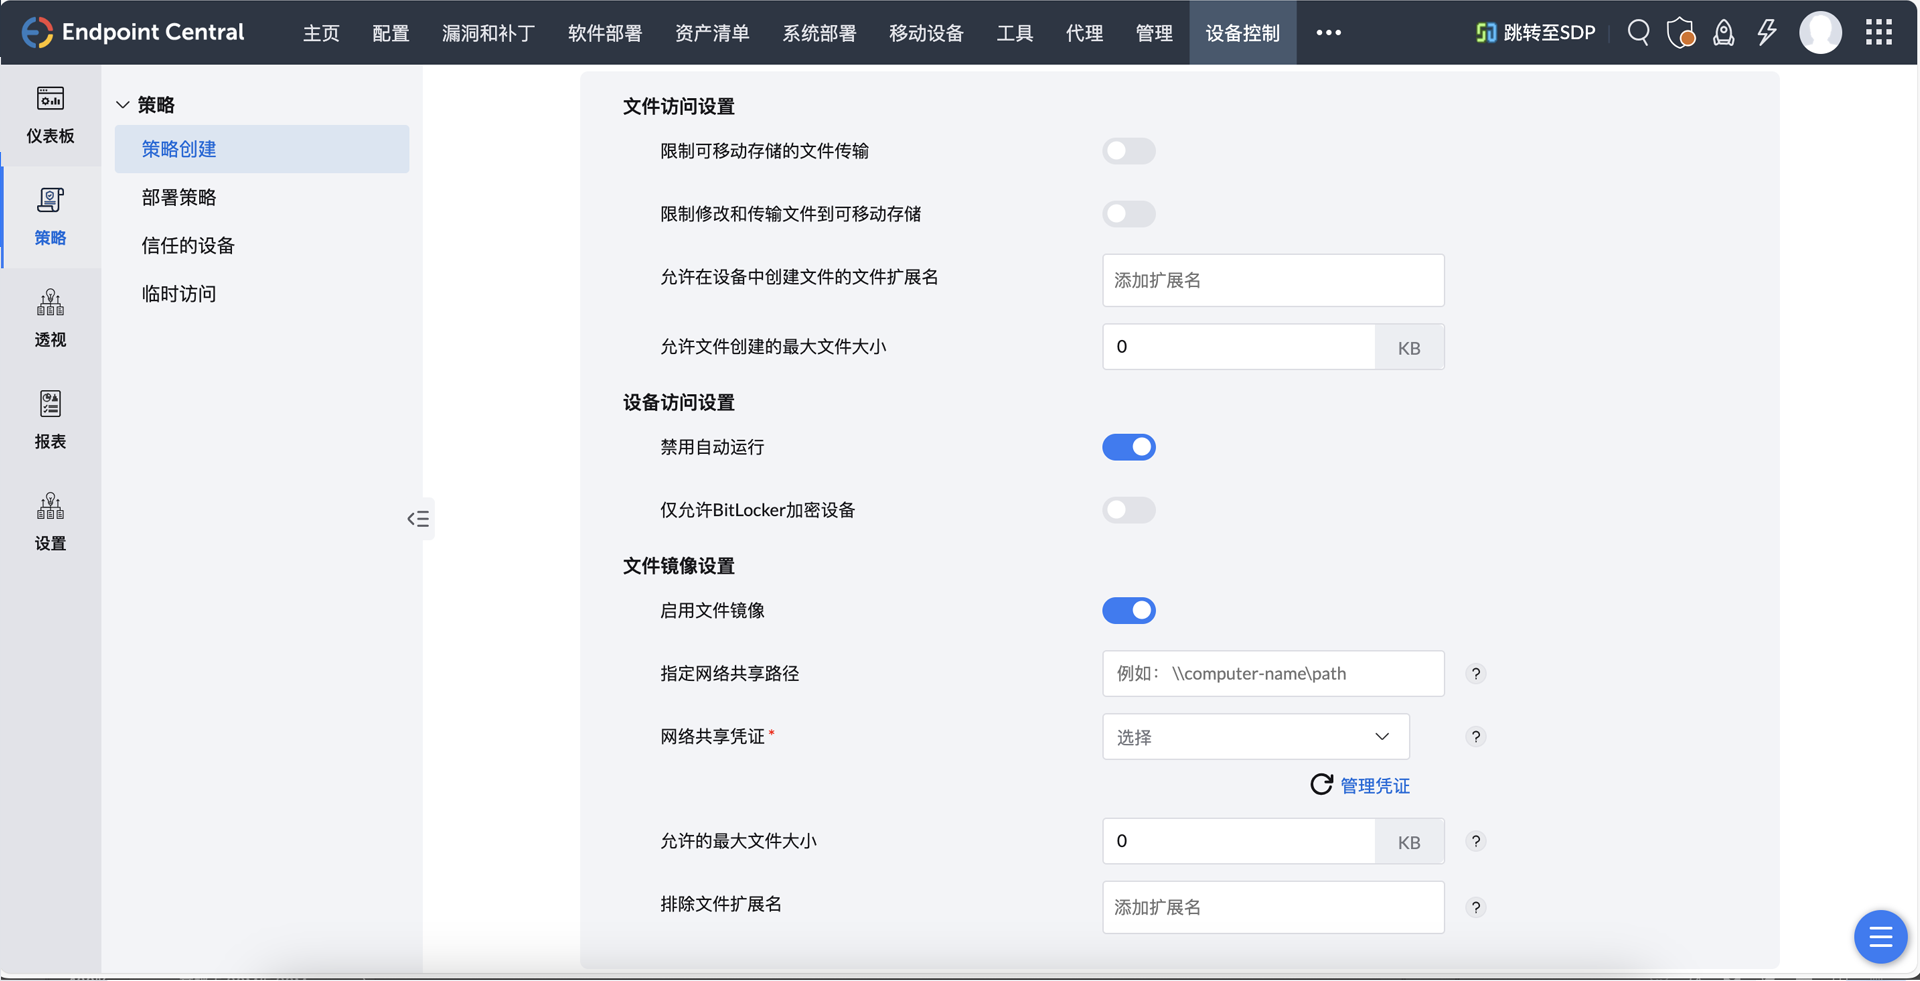Screen dimensions: 1920x981
Task: Click 跳转至SDP button
Action: 1536,33
